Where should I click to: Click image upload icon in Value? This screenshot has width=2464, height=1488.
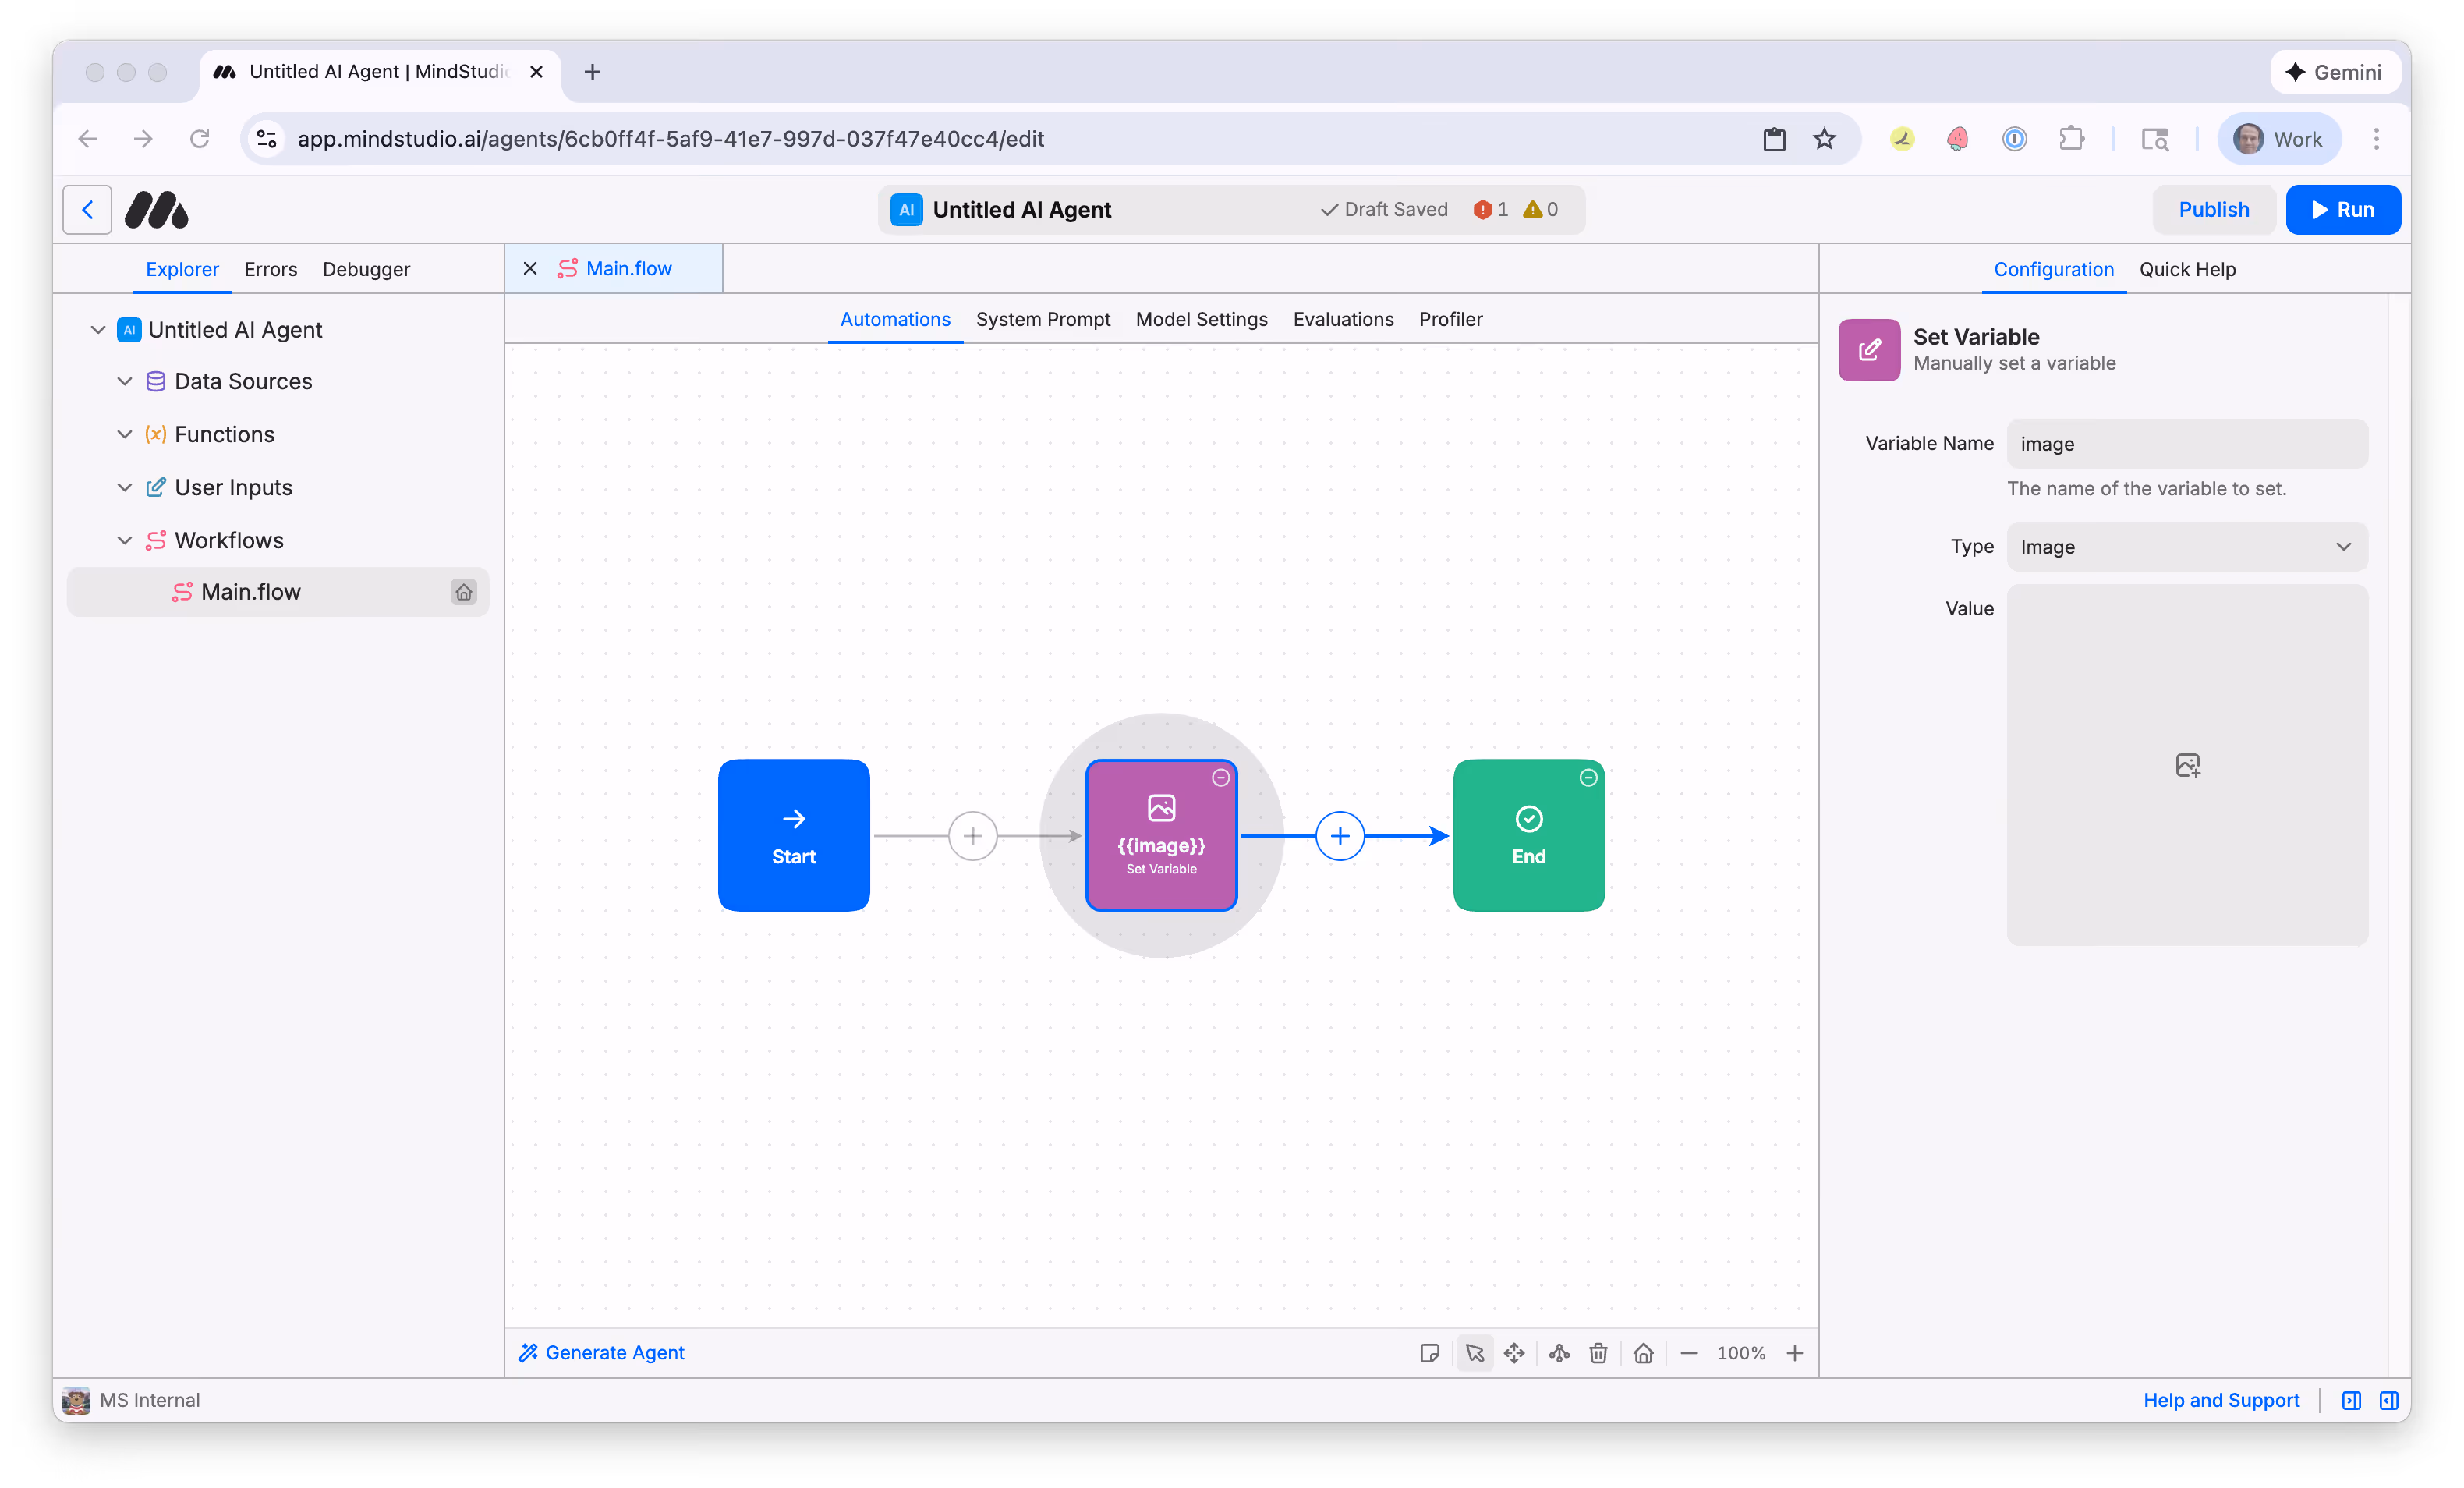click(2187, 765)
